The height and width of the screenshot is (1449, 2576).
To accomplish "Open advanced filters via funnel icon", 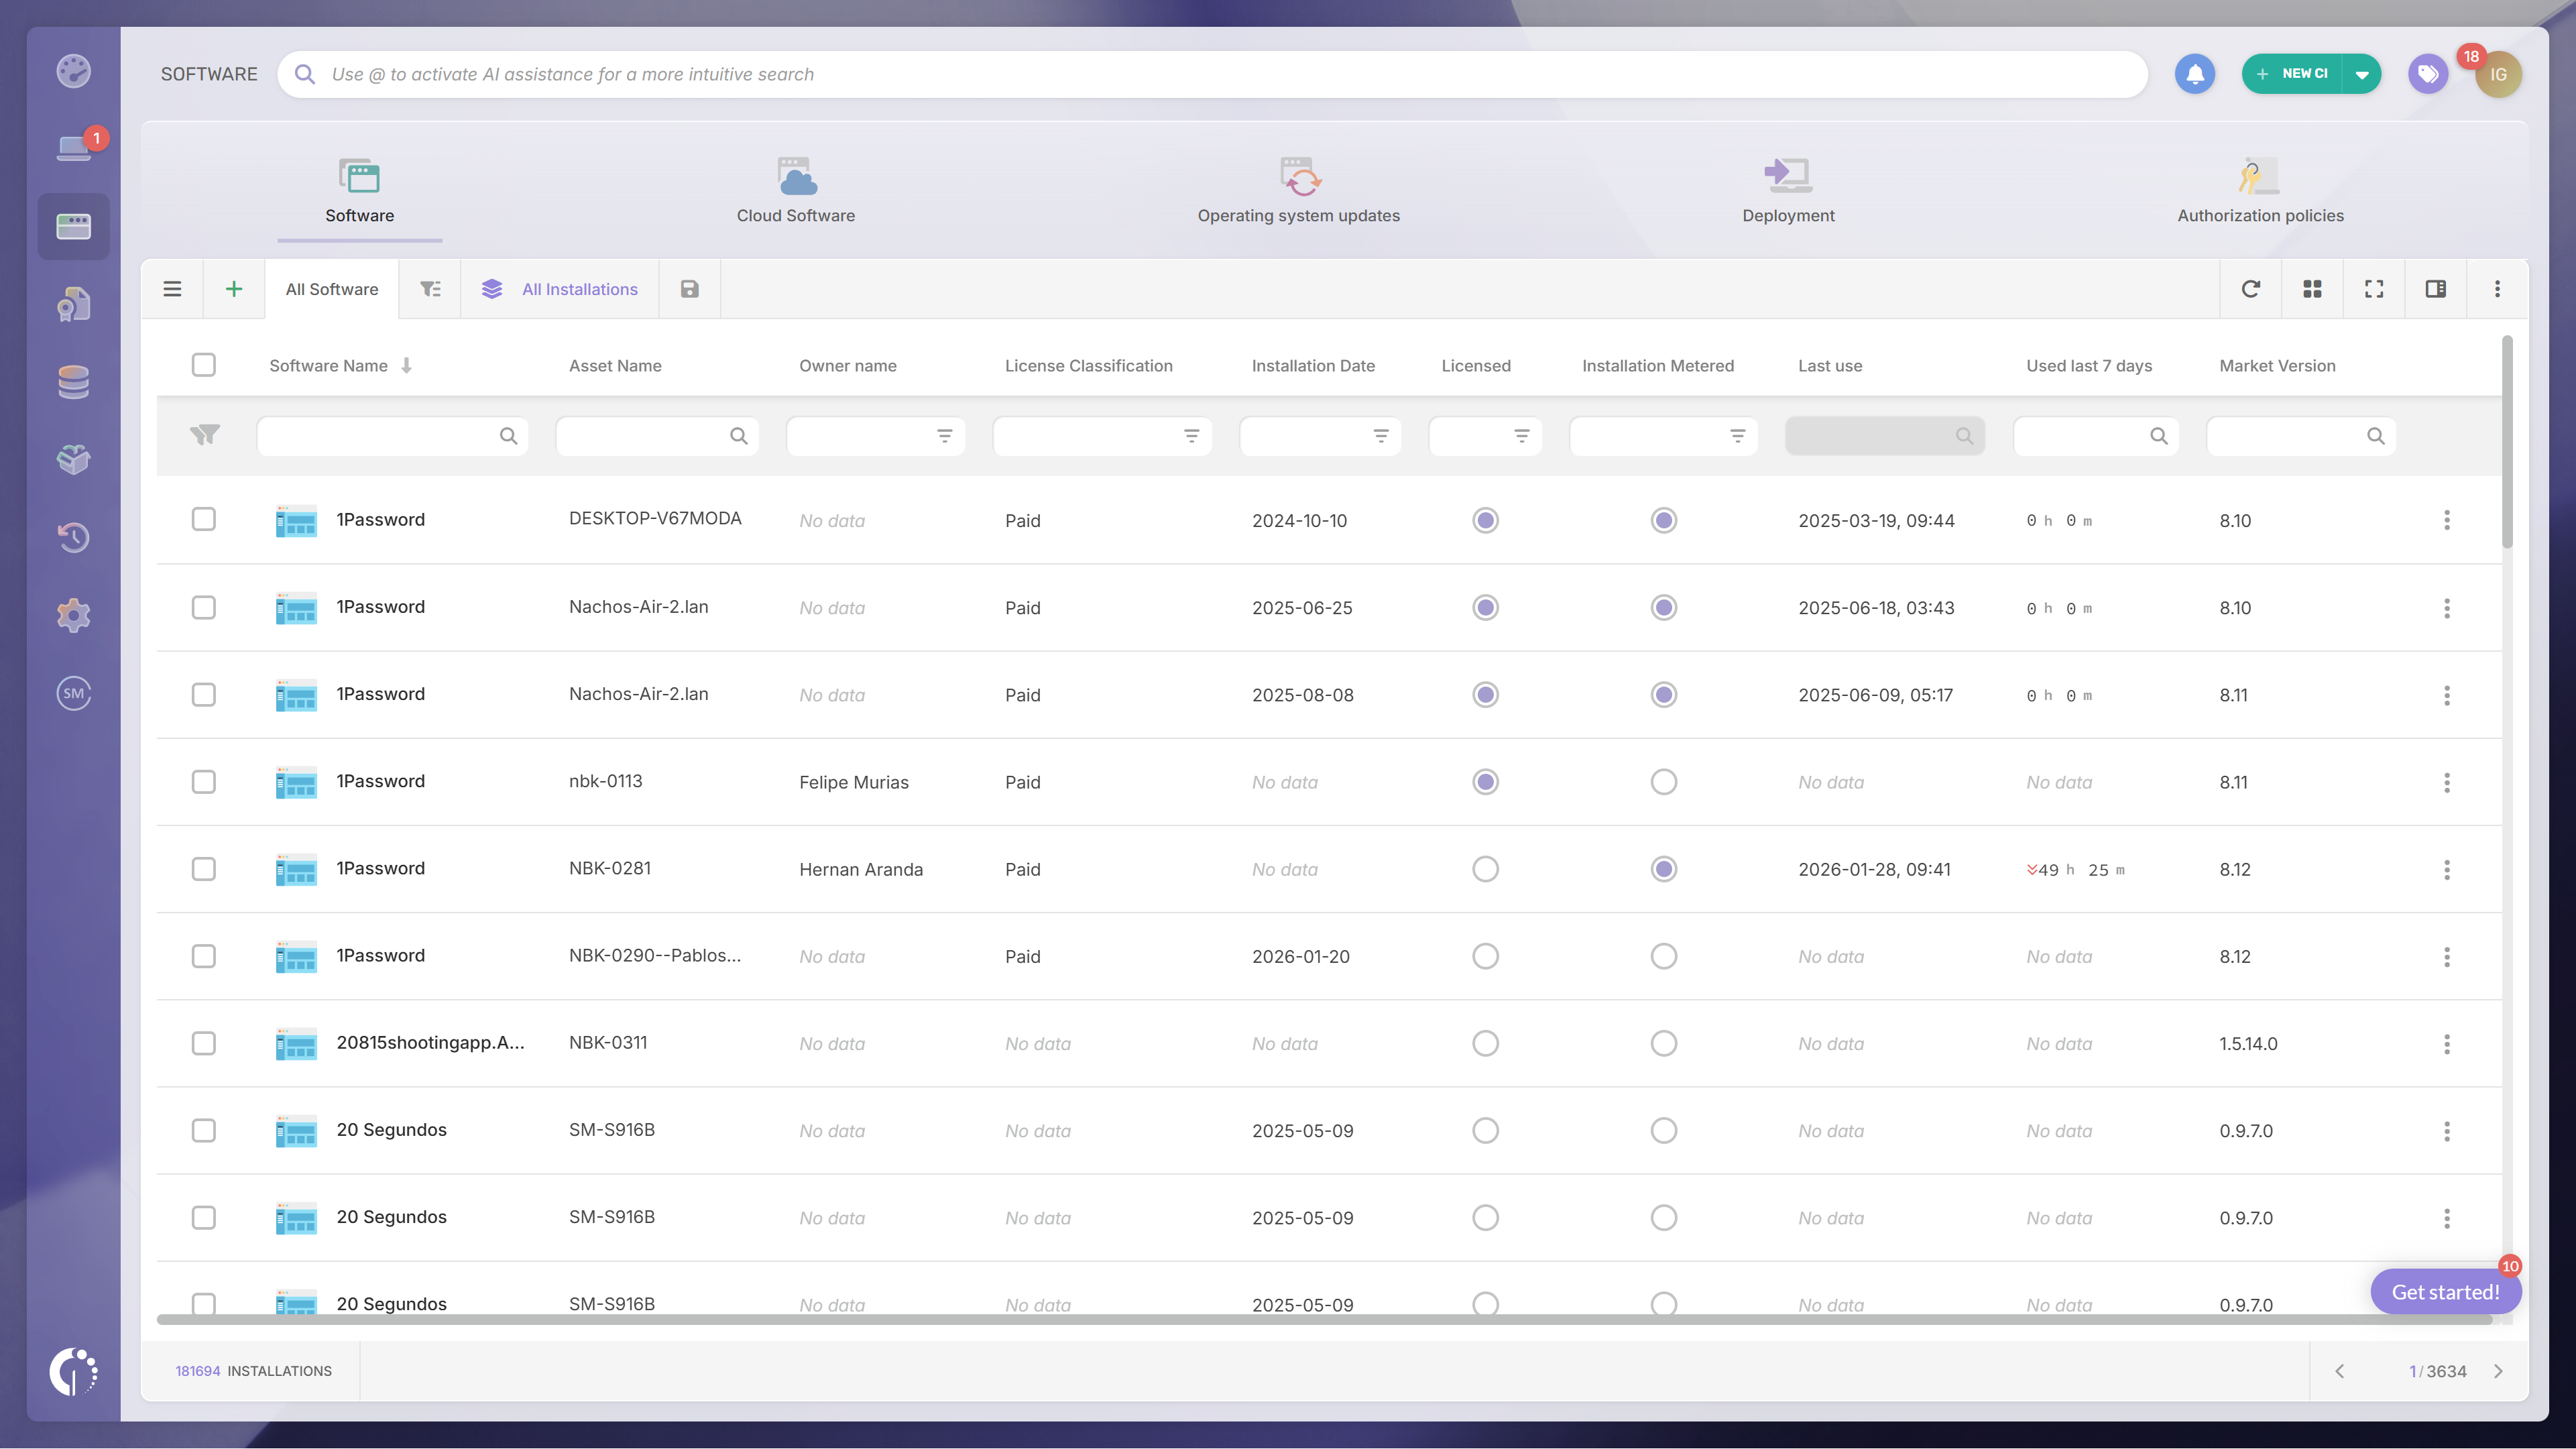I will (430, 288).
